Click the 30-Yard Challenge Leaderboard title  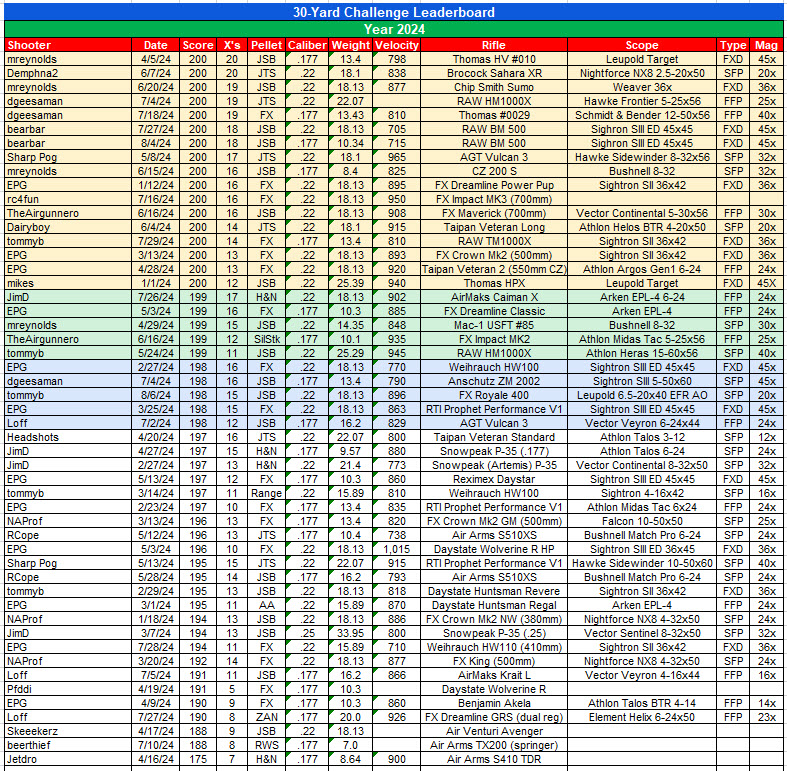pos(394,12)
